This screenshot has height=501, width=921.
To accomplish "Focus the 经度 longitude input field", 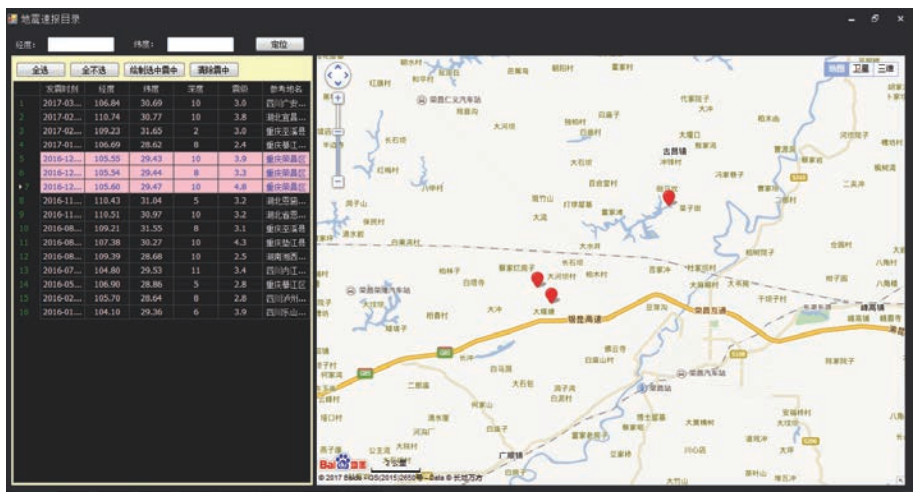I will click(x=81, y=44).
